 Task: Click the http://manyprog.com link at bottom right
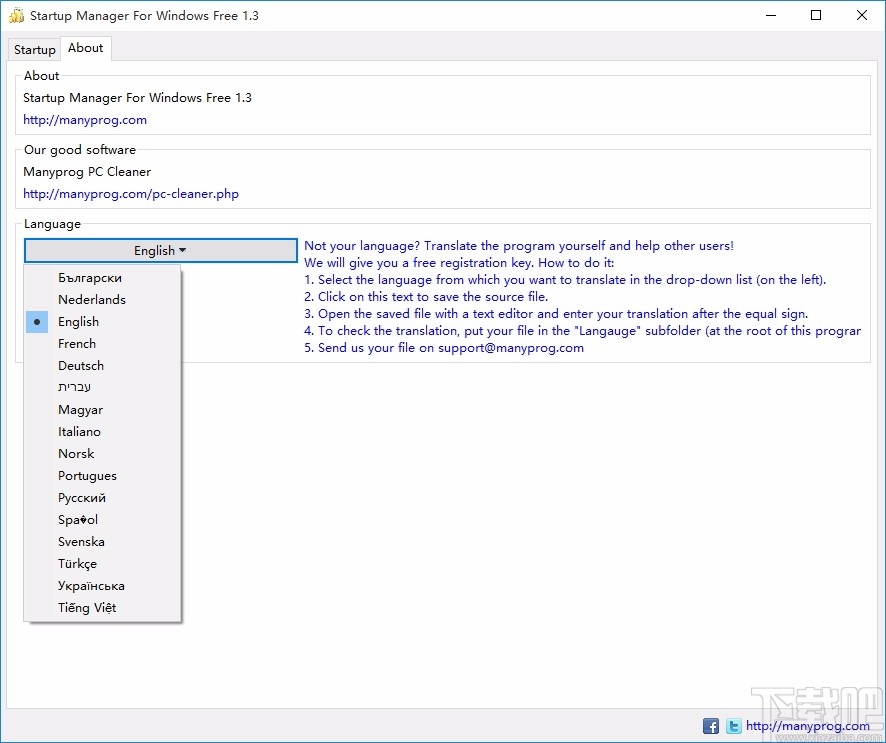pos(806,726)
